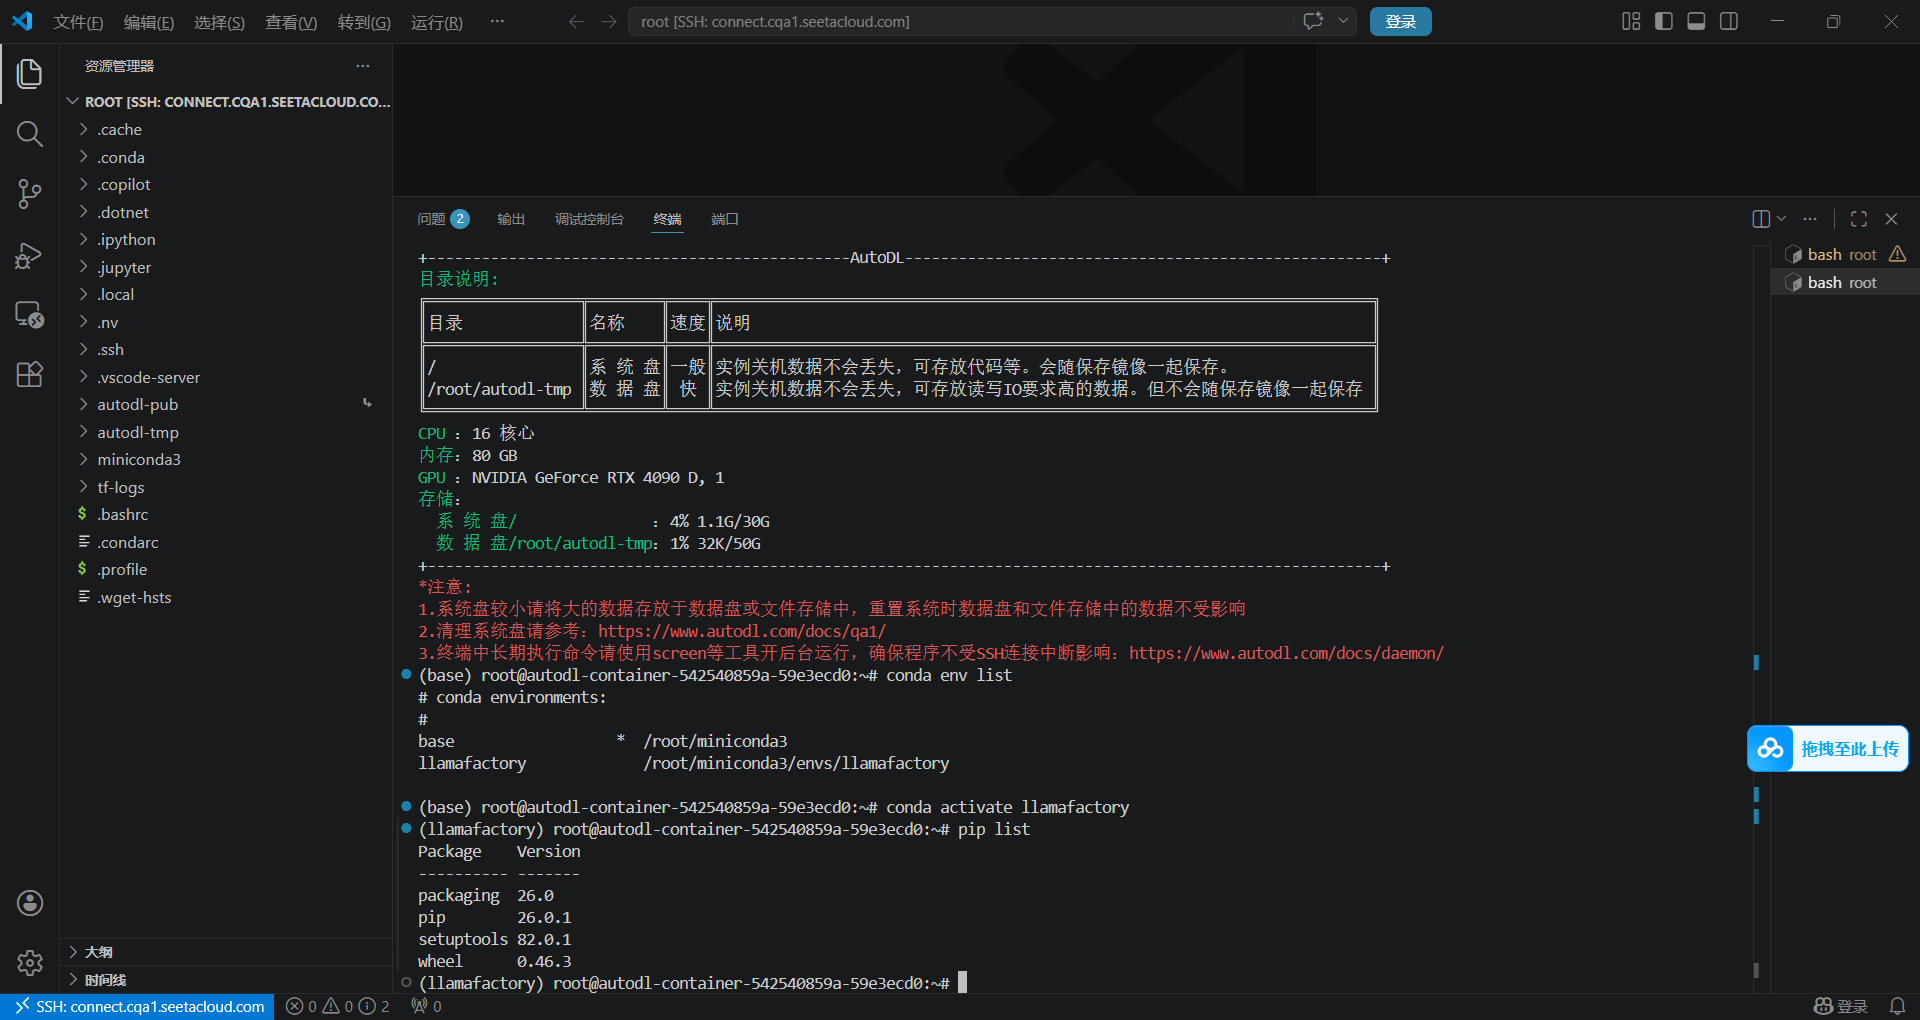The image size is (1920, 1020).
Task: Open the 查看(V) menu
Action: point(291,22)
